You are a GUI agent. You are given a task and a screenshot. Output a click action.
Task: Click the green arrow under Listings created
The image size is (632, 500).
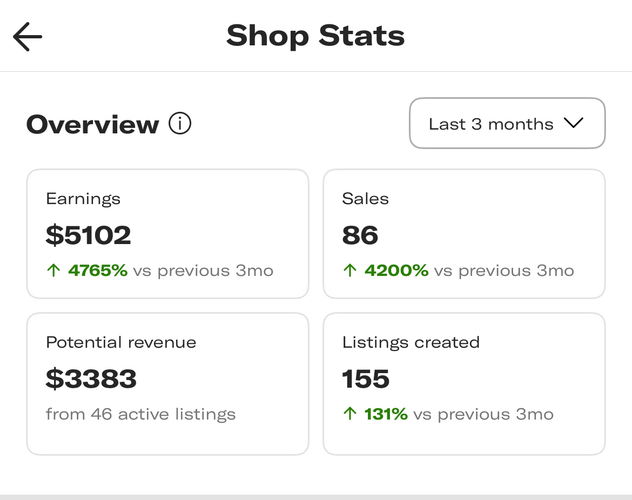349,414
